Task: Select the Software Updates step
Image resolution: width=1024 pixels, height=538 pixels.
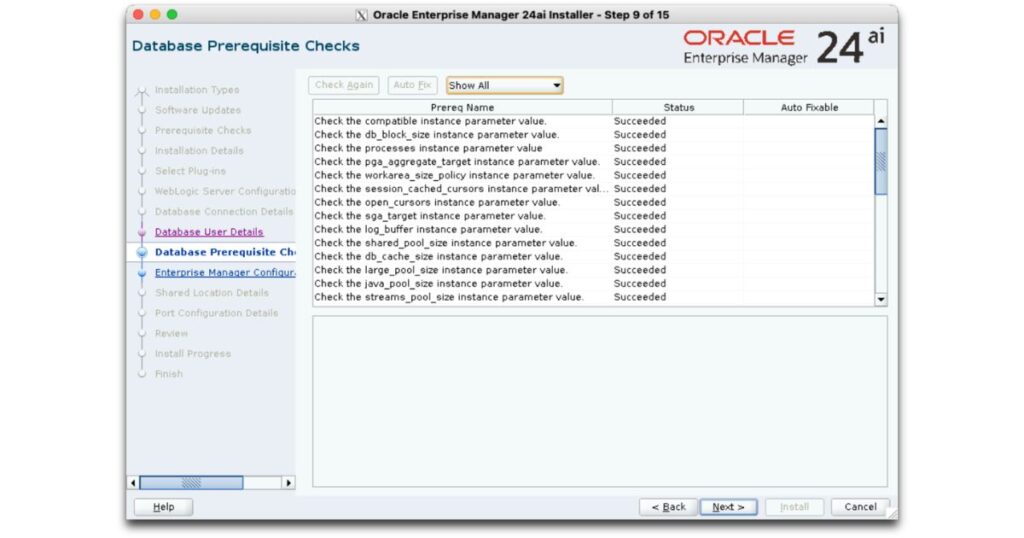Action: [x=198, y=110]
